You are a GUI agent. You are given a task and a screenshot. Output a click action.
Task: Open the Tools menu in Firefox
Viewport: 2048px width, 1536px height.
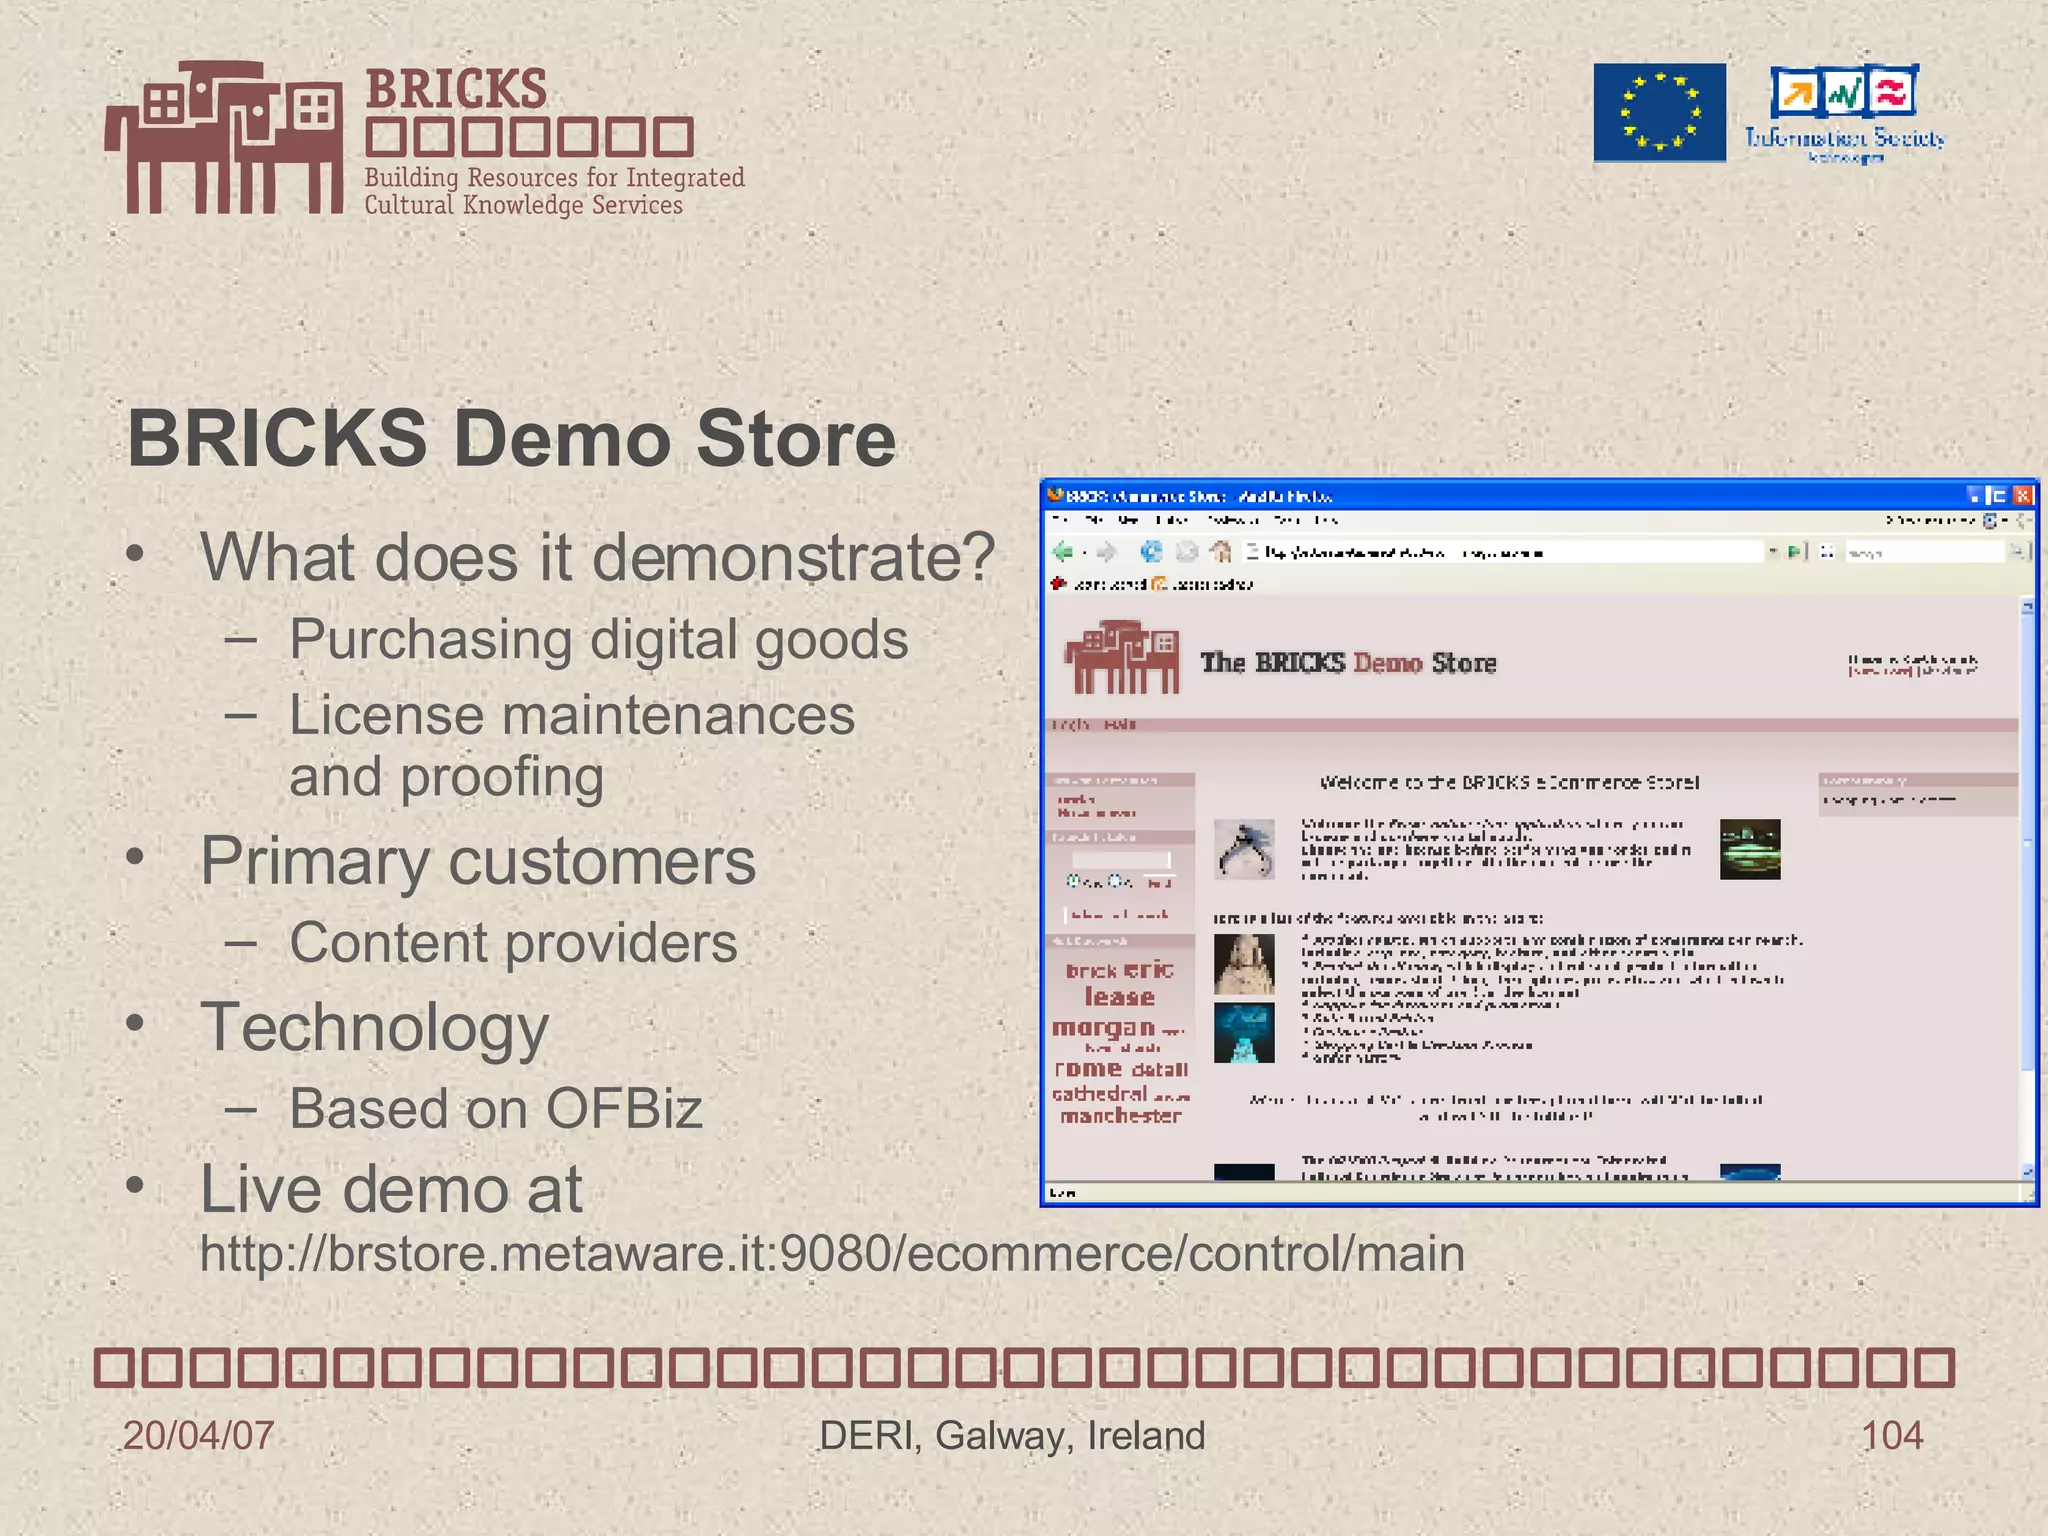tap(1287, 520)
